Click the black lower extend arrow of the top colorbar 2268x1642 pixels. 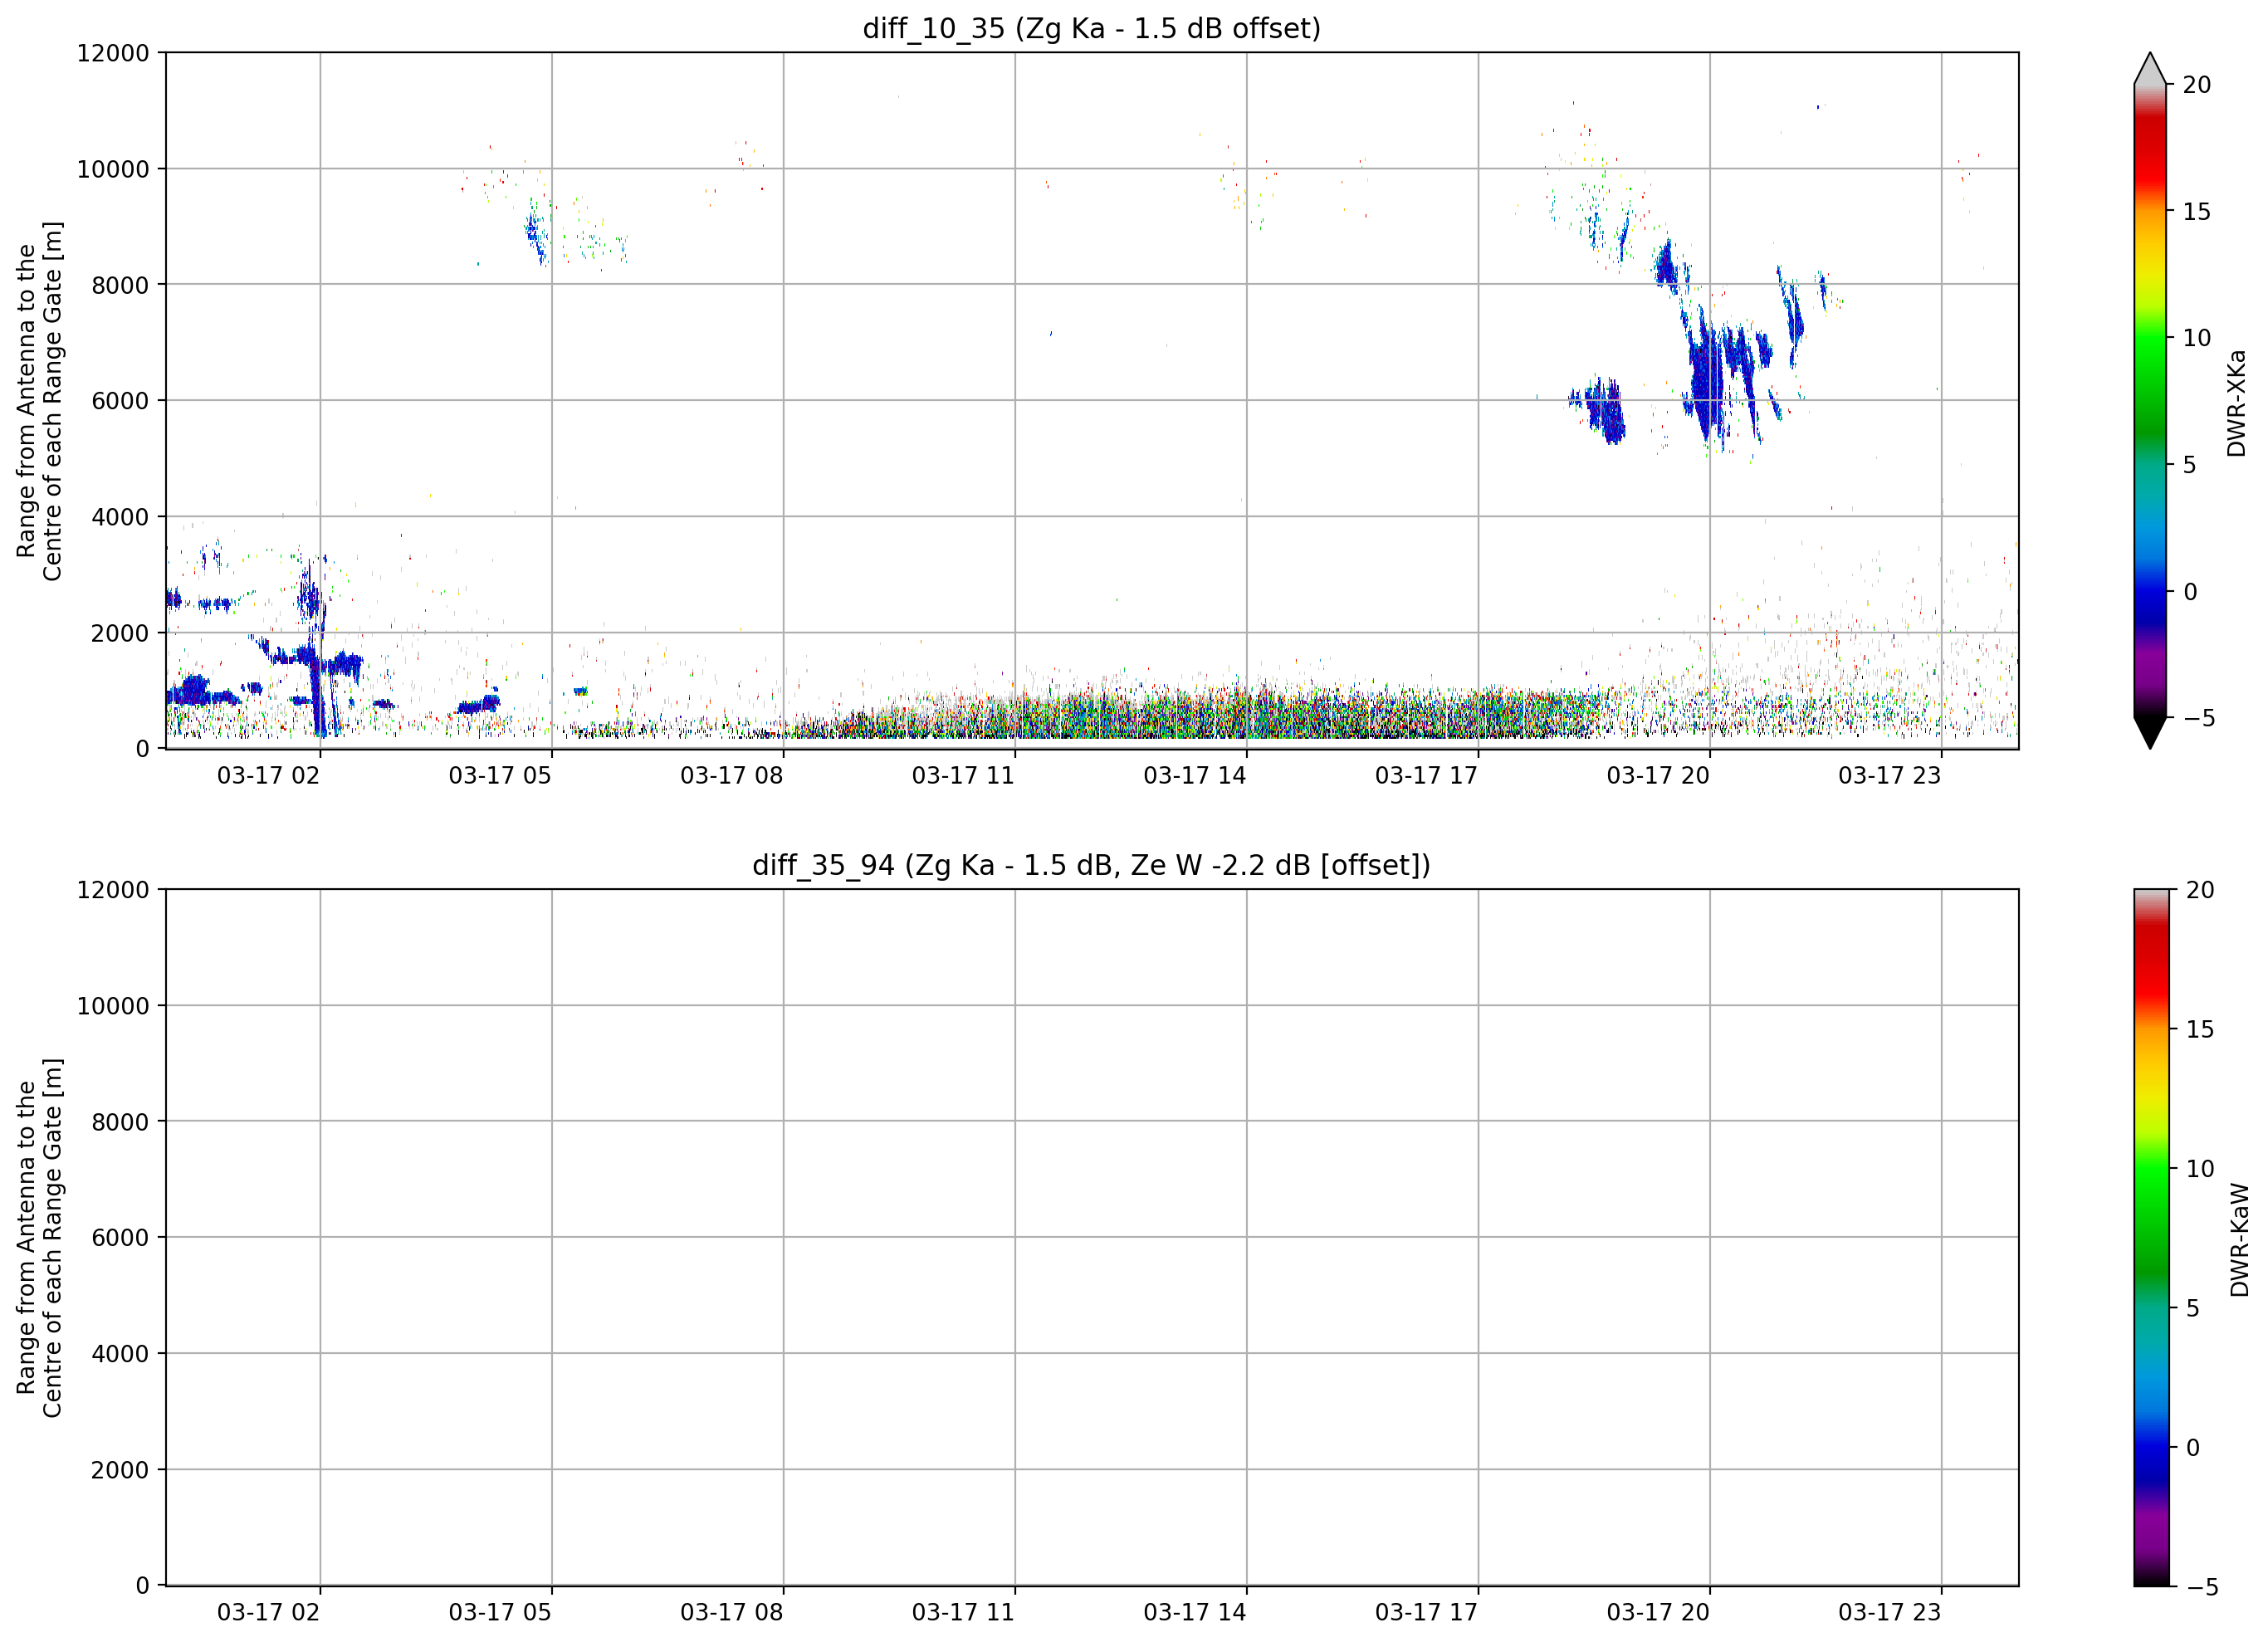click(x=2150, y=733)
